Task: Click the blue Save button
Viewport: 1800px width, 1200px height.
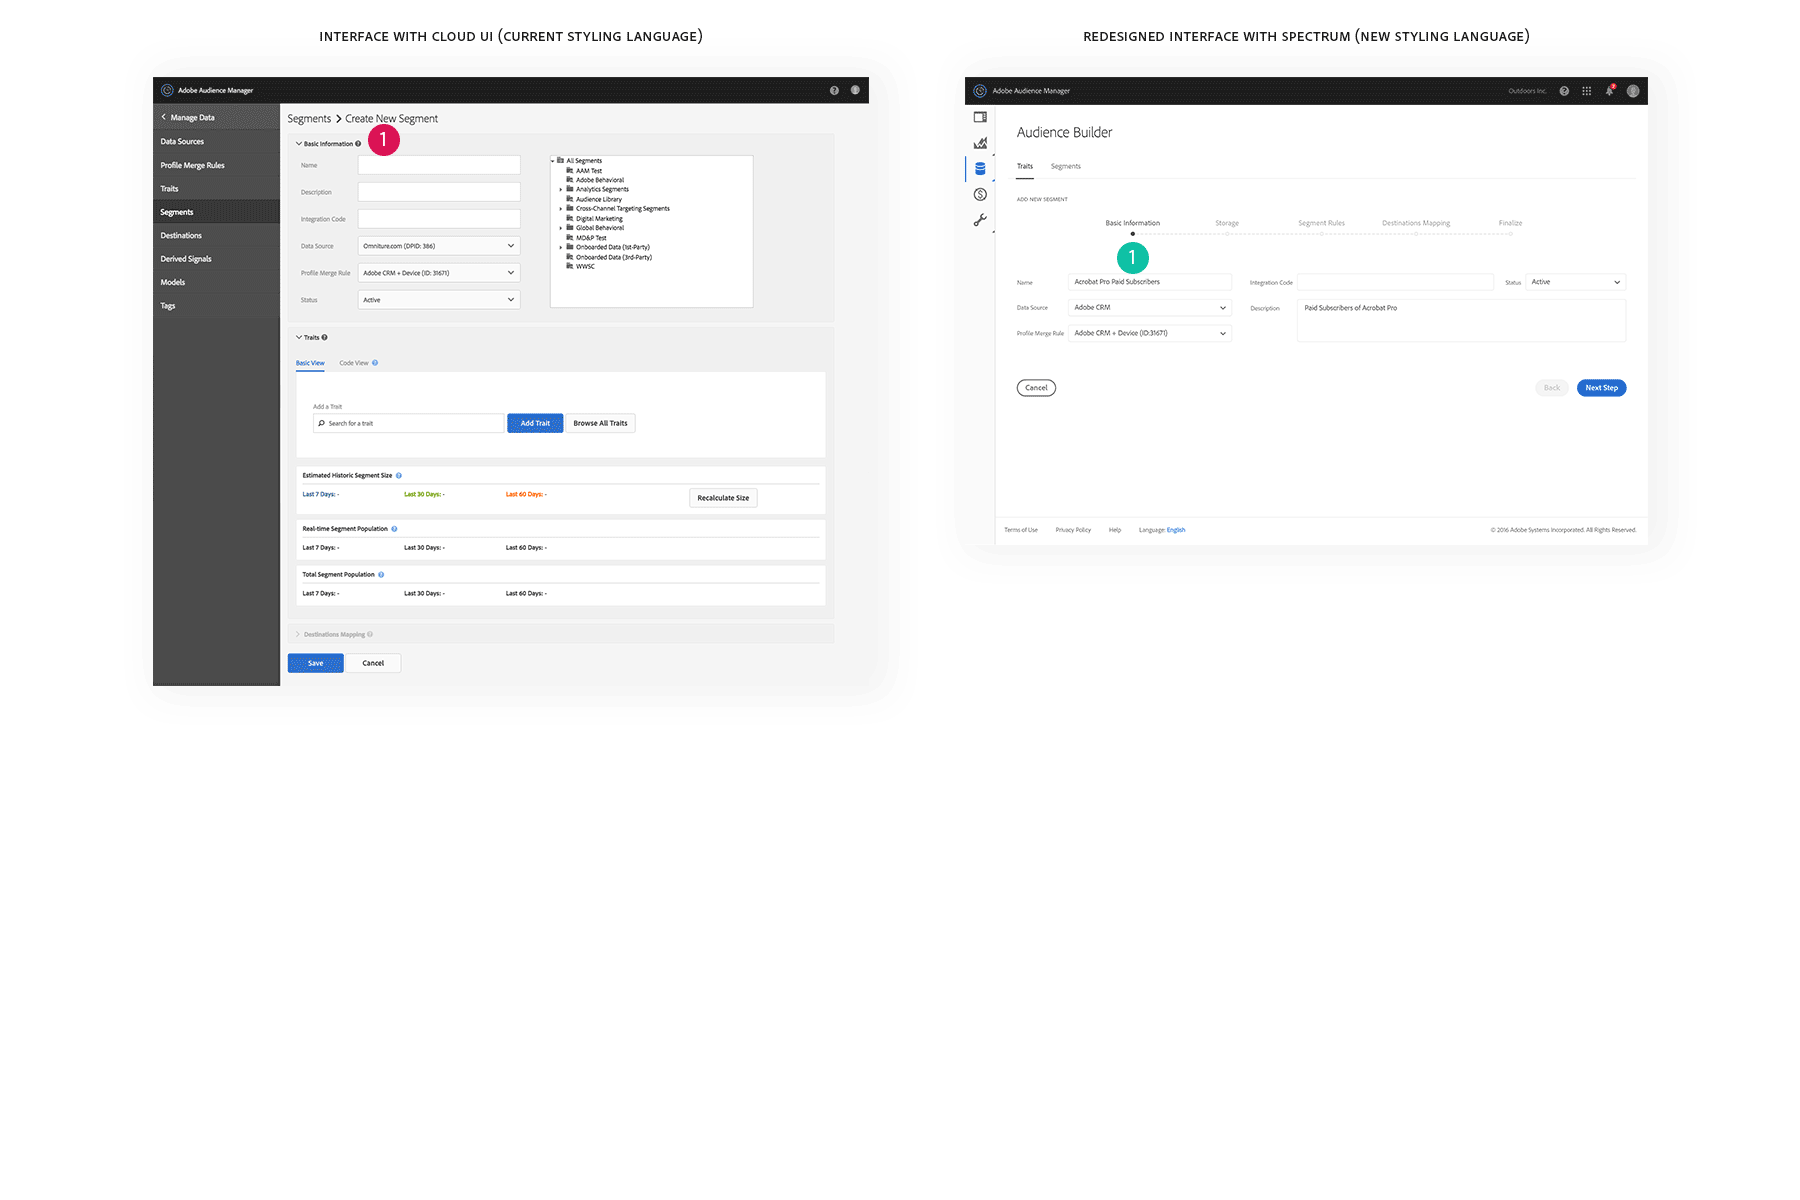Action: point(316,663)
